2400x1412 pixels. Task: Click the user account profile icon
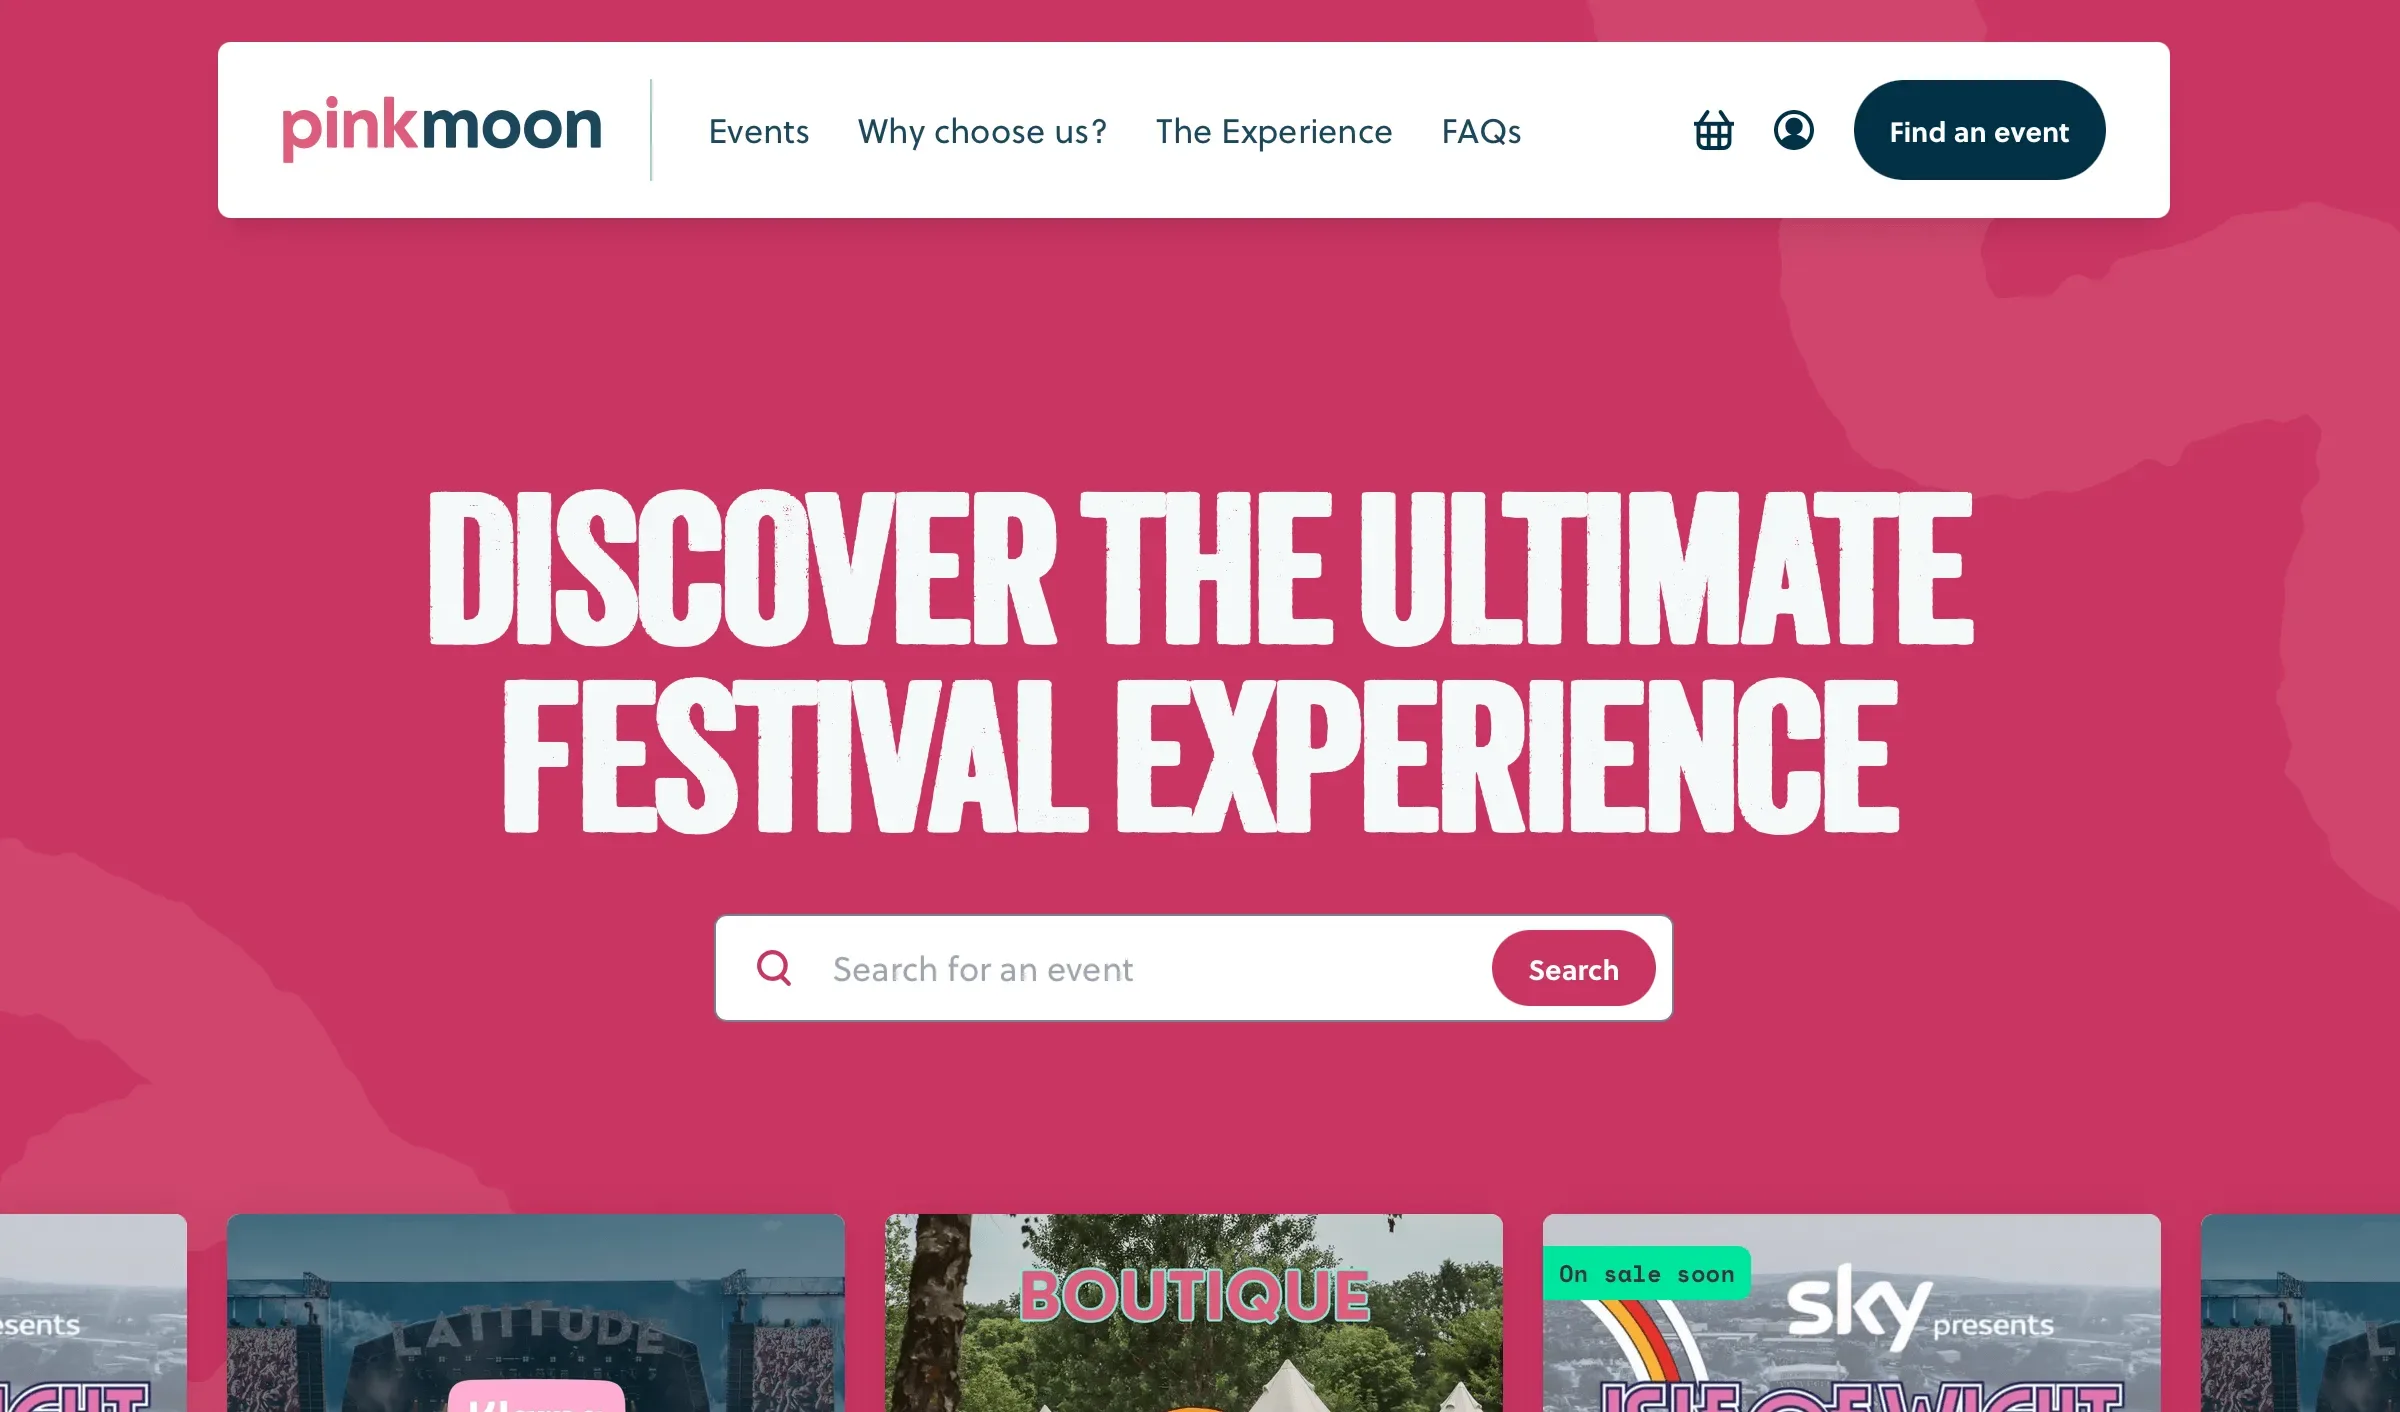coord(1793,130)
